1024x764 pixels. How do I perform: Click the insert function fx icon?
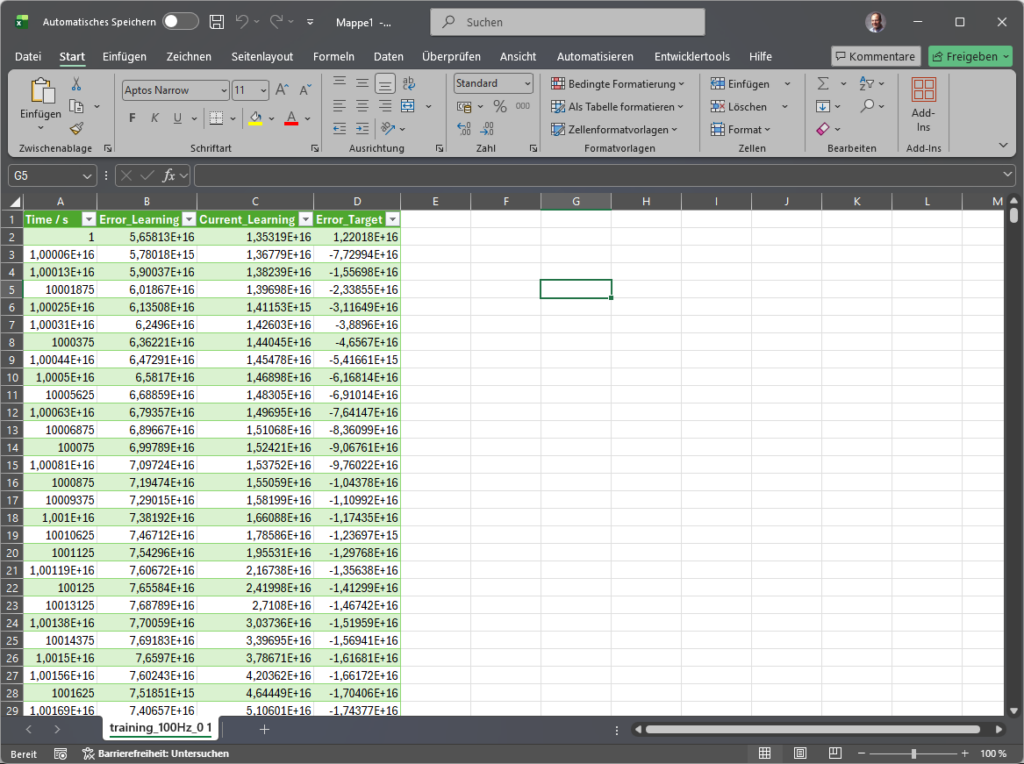click(169, 175)
